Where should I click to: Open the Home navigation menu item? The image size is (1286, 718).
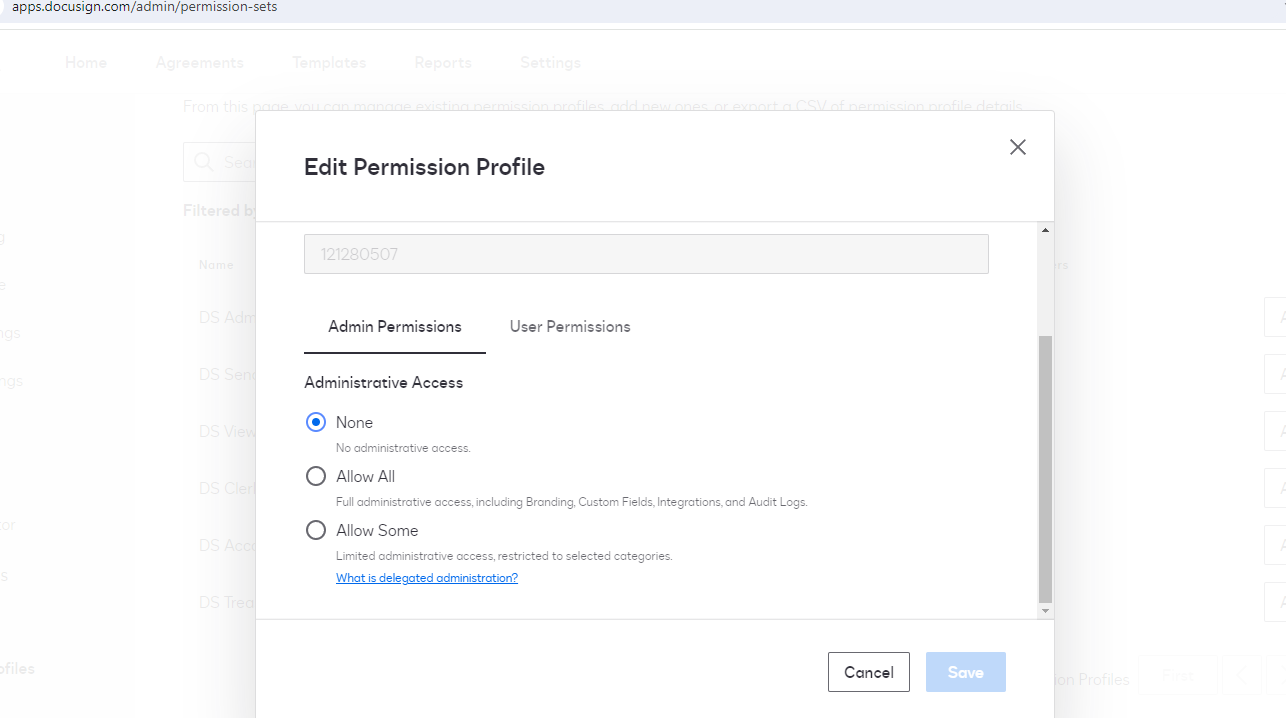click(86, 63)
